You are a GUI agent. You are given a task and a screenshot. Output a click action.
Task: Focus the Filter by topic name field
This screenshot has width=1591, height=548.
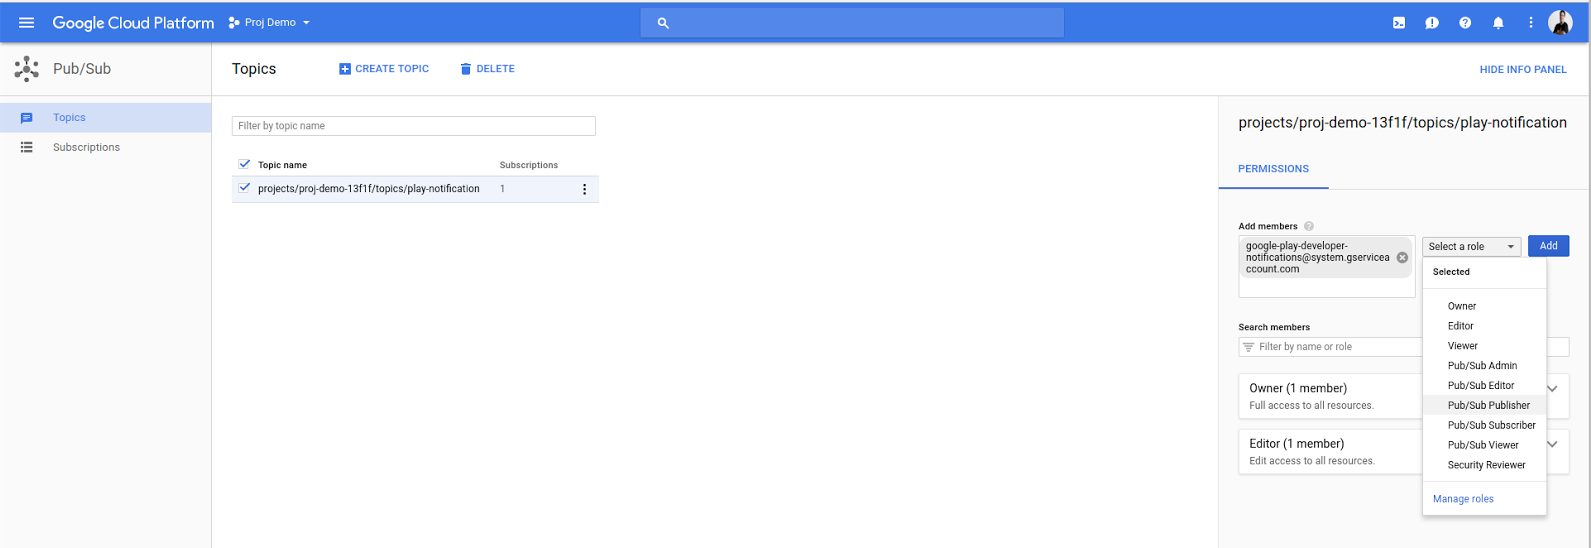[x=413, y=126]
